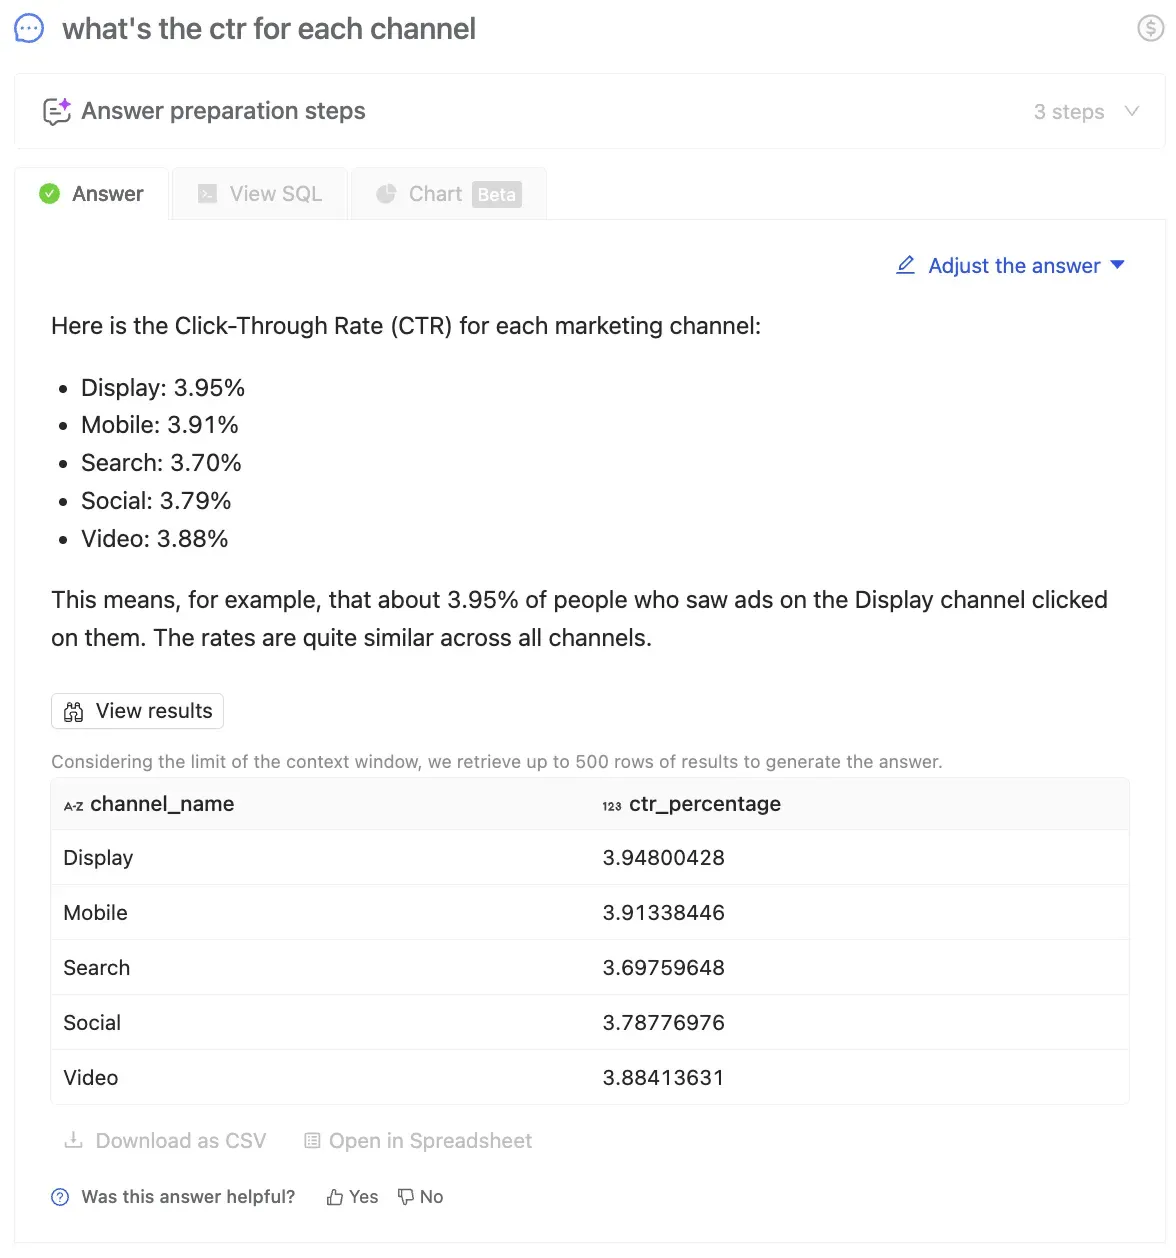The height and width of the screenshot is (1258, 1176).
Task: Click the help question mark icon
Action: (x=60, y=1197)
